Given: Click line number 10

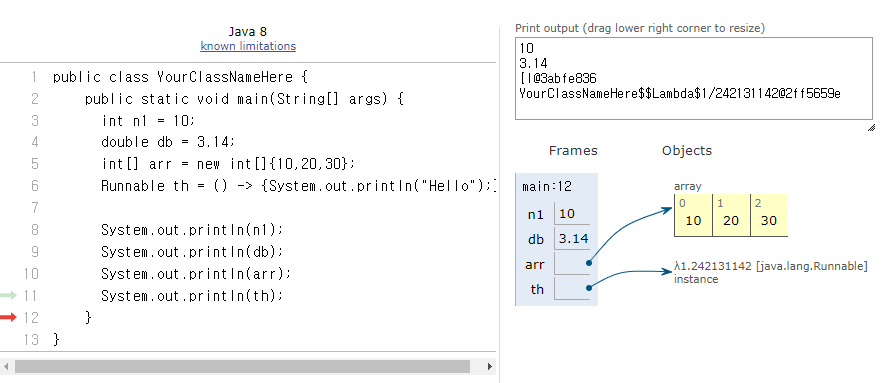Looking at the screenshot, I should click(31, 274).
